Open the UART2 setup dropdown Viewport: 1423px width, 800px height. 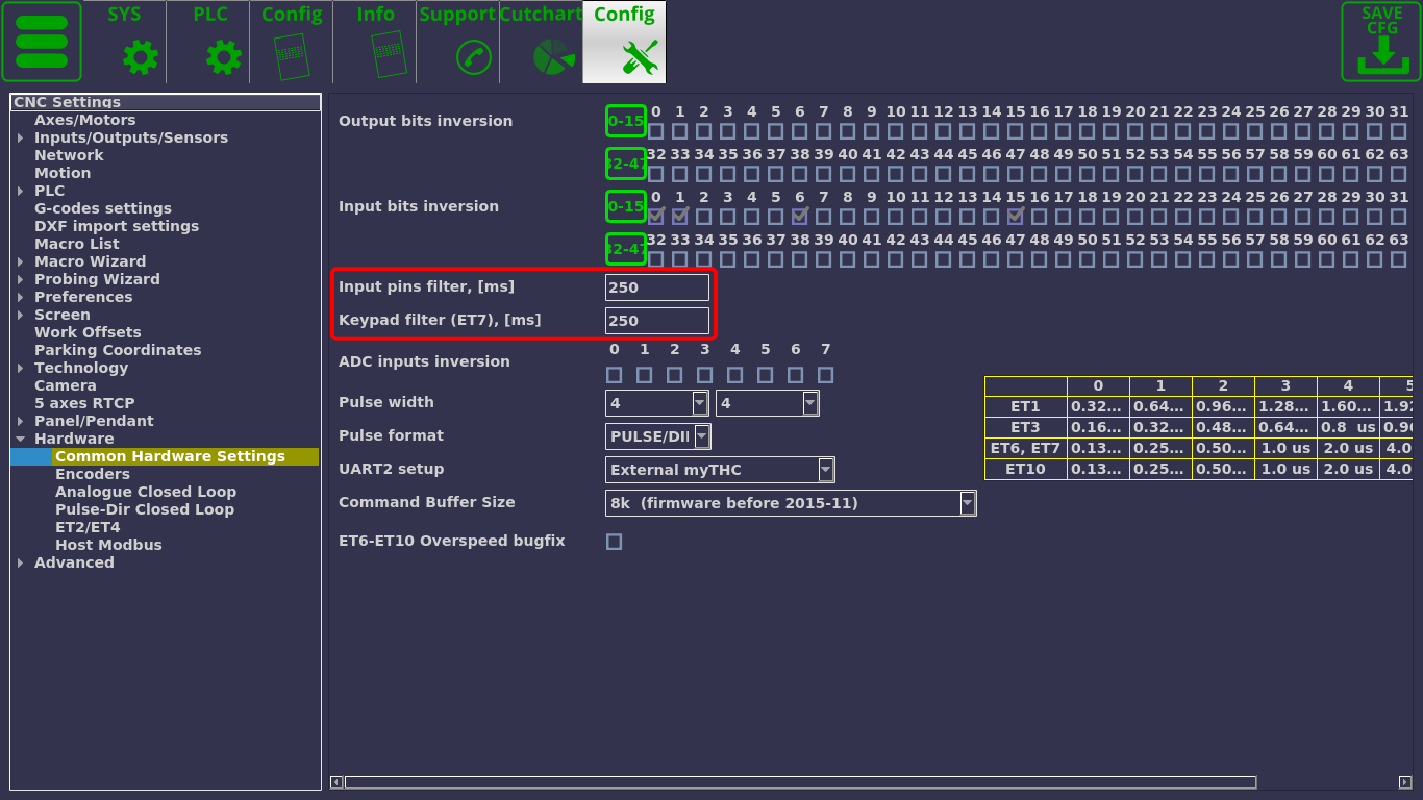(x=825, y=470)
